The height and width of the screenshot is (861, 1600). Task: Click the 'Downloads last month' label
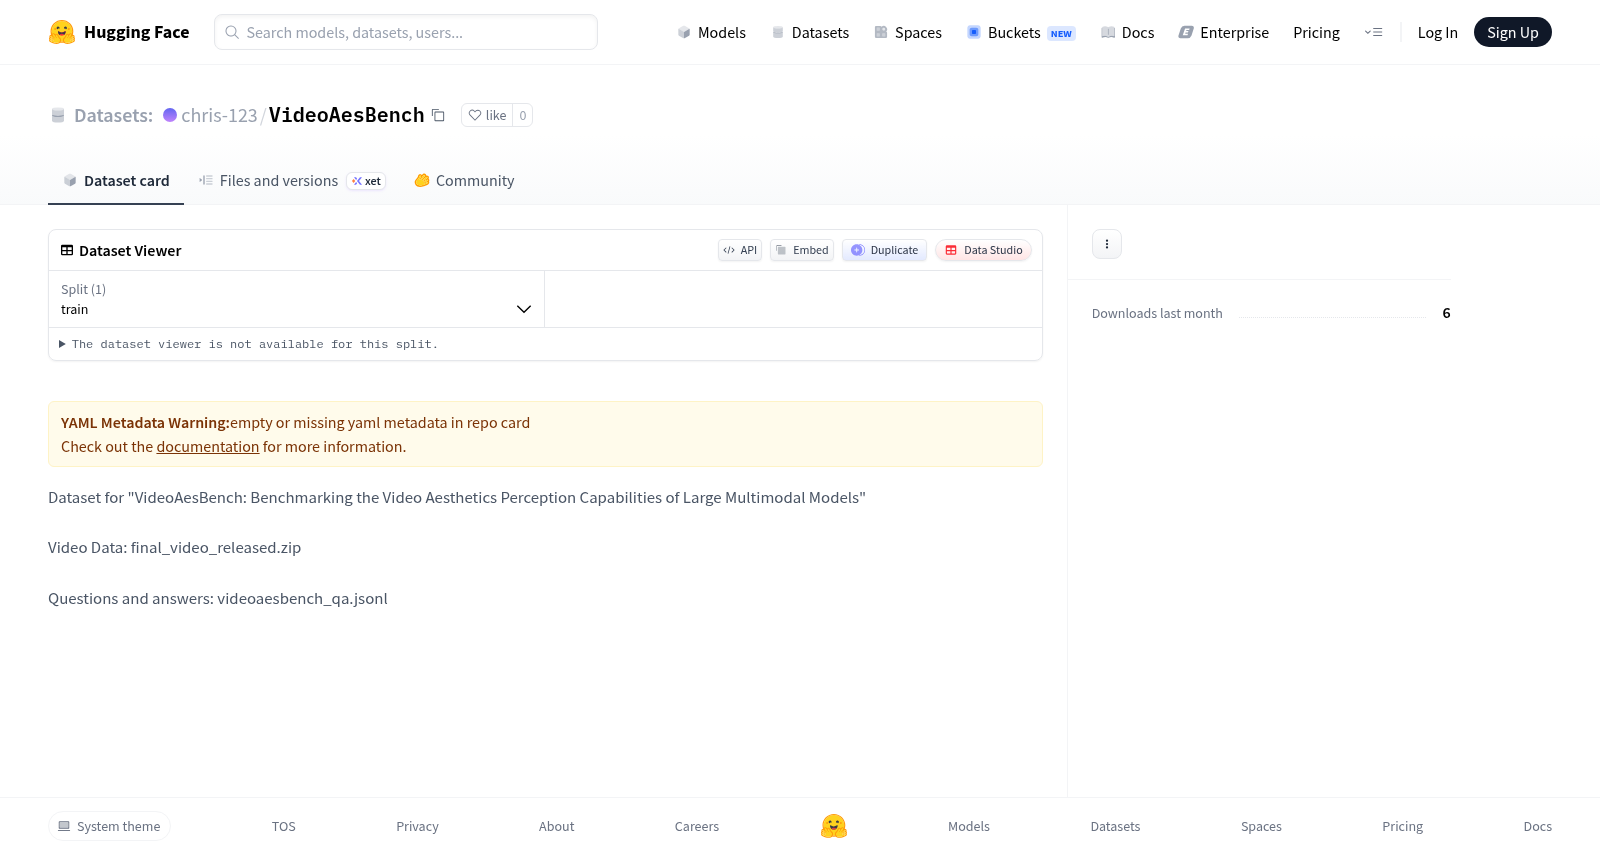[x=1157, y=313]
